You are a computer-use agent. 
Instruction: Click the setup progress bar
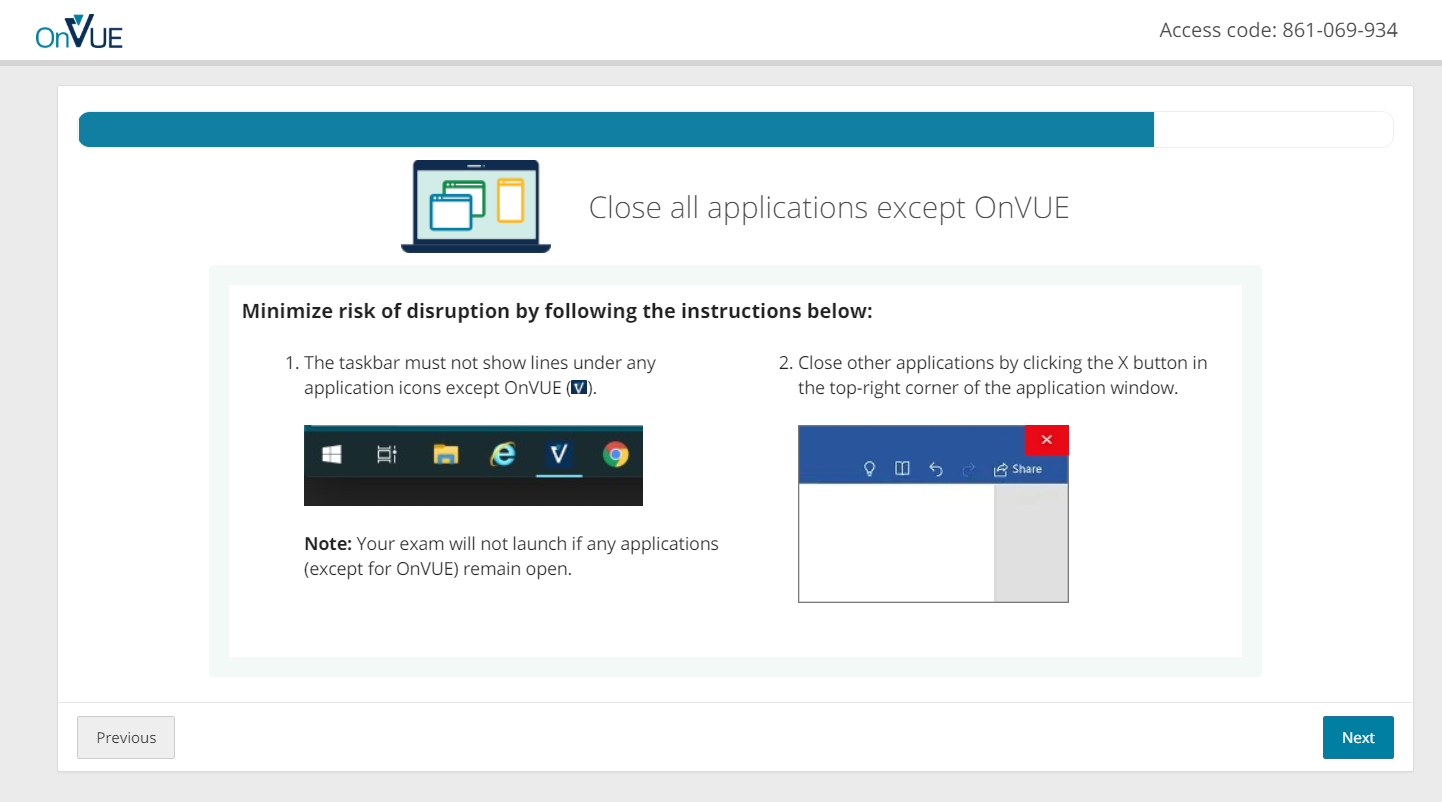[735, 129]
